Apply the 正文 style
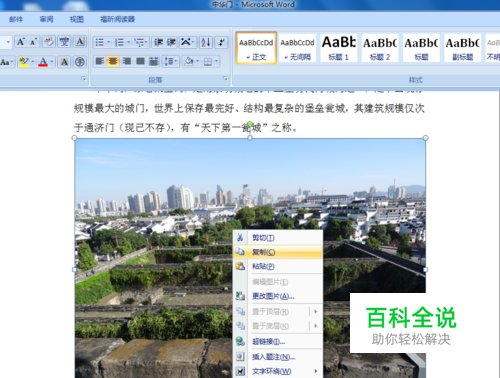Screen dimensions: 500x378 point(256,48)
